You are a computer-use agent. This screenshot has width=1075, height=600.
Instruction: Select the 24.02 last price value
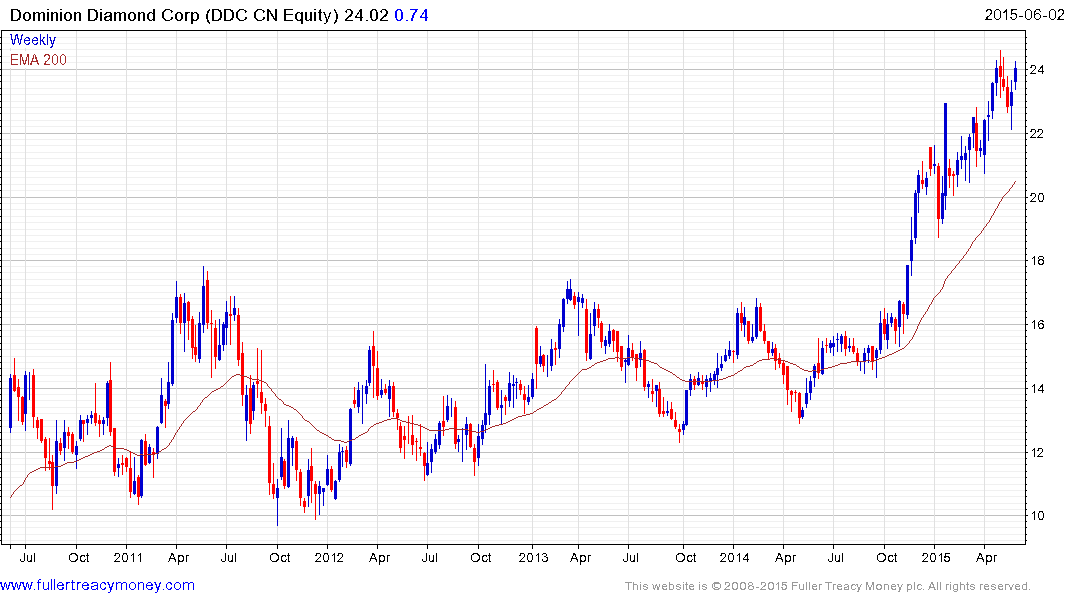point(366,15)
